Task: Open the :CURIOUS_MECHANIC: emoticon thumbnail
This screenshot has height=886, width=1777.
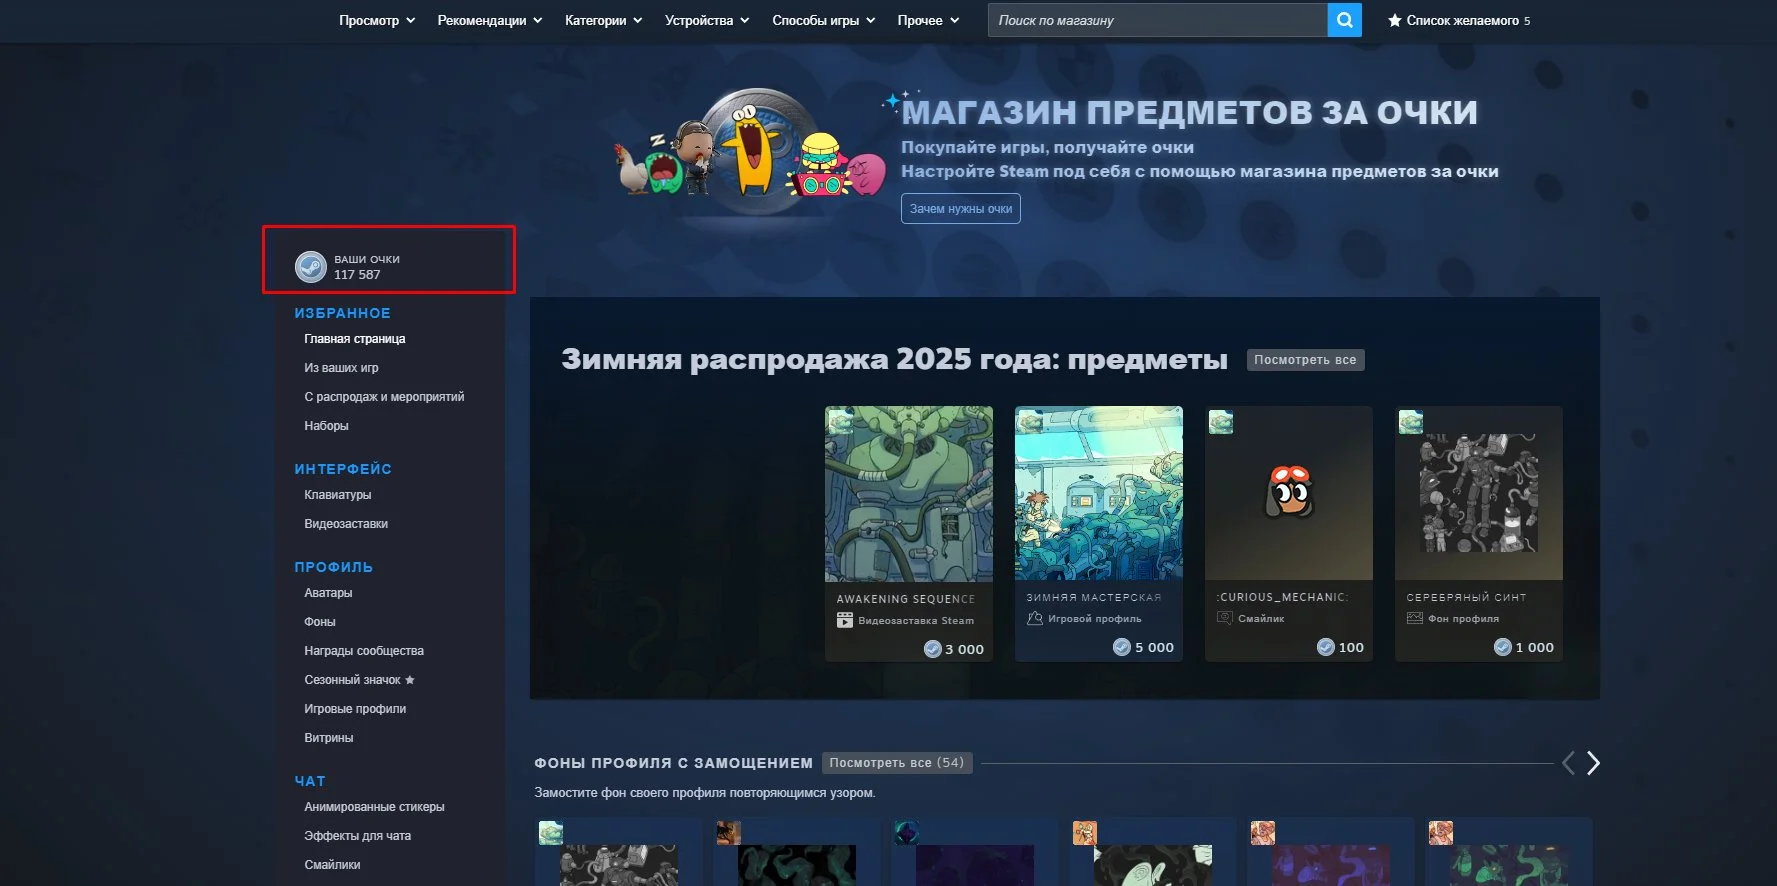Action: click(1289, 493)
